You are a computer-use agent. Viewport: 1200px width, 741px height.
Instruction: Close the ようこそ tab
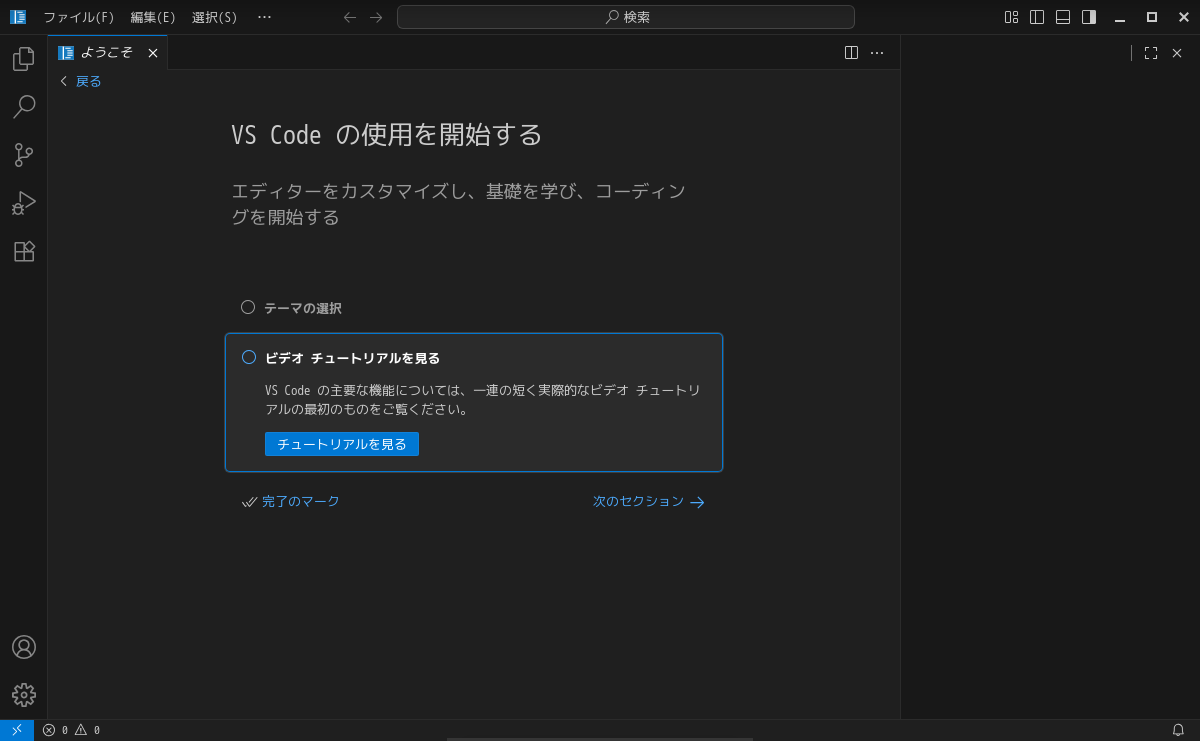tap(153, 53)
